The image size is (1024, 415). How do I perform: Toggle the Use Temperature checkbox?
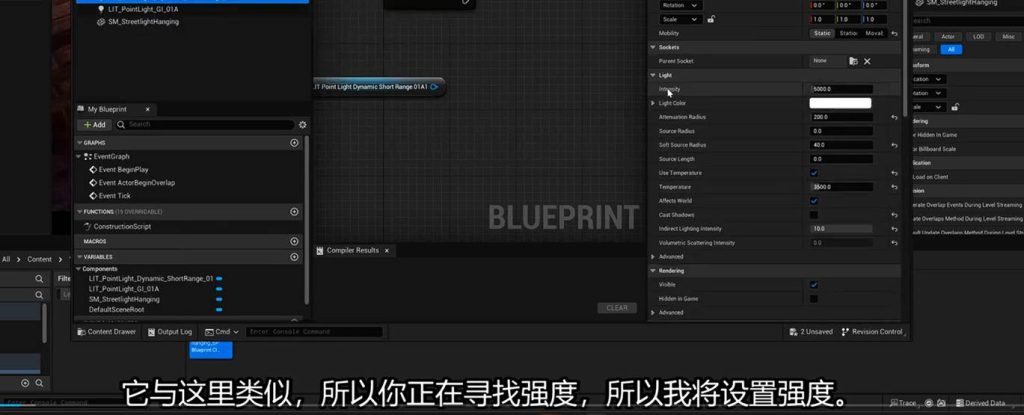coord(813,173)
